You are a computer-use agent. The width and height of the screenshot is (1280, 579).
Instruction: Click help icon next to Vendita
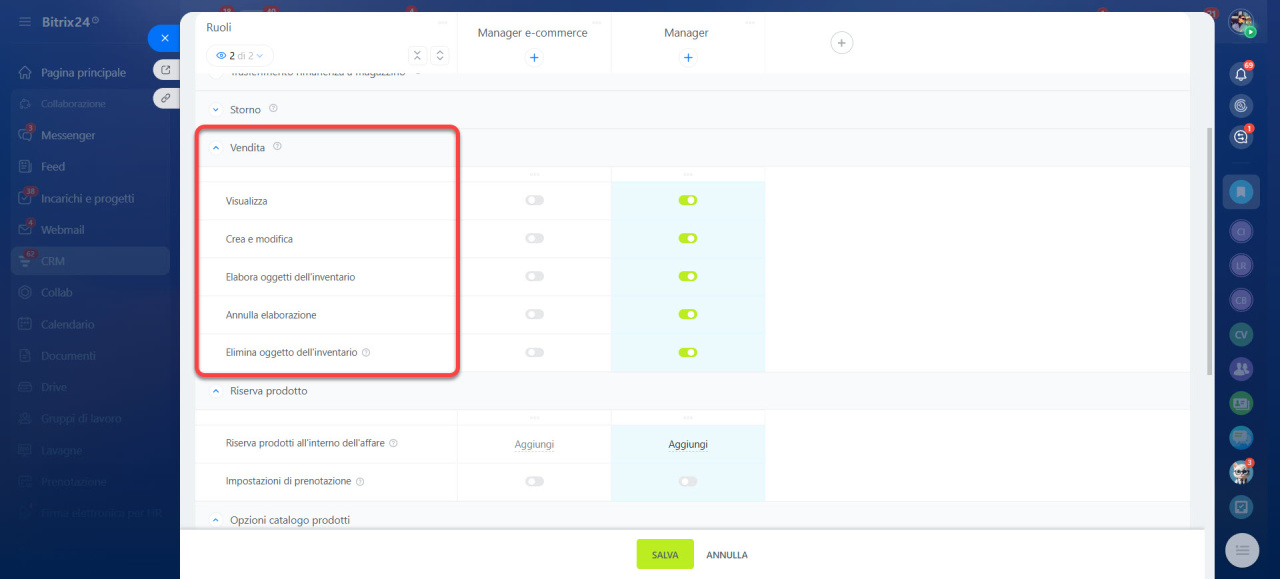pos(277,147)
